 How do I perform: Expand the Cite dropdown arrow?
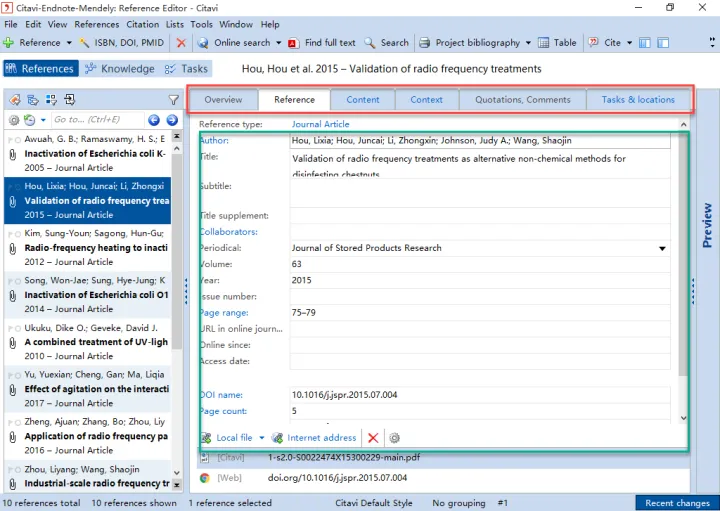click(x=630, y=43)
